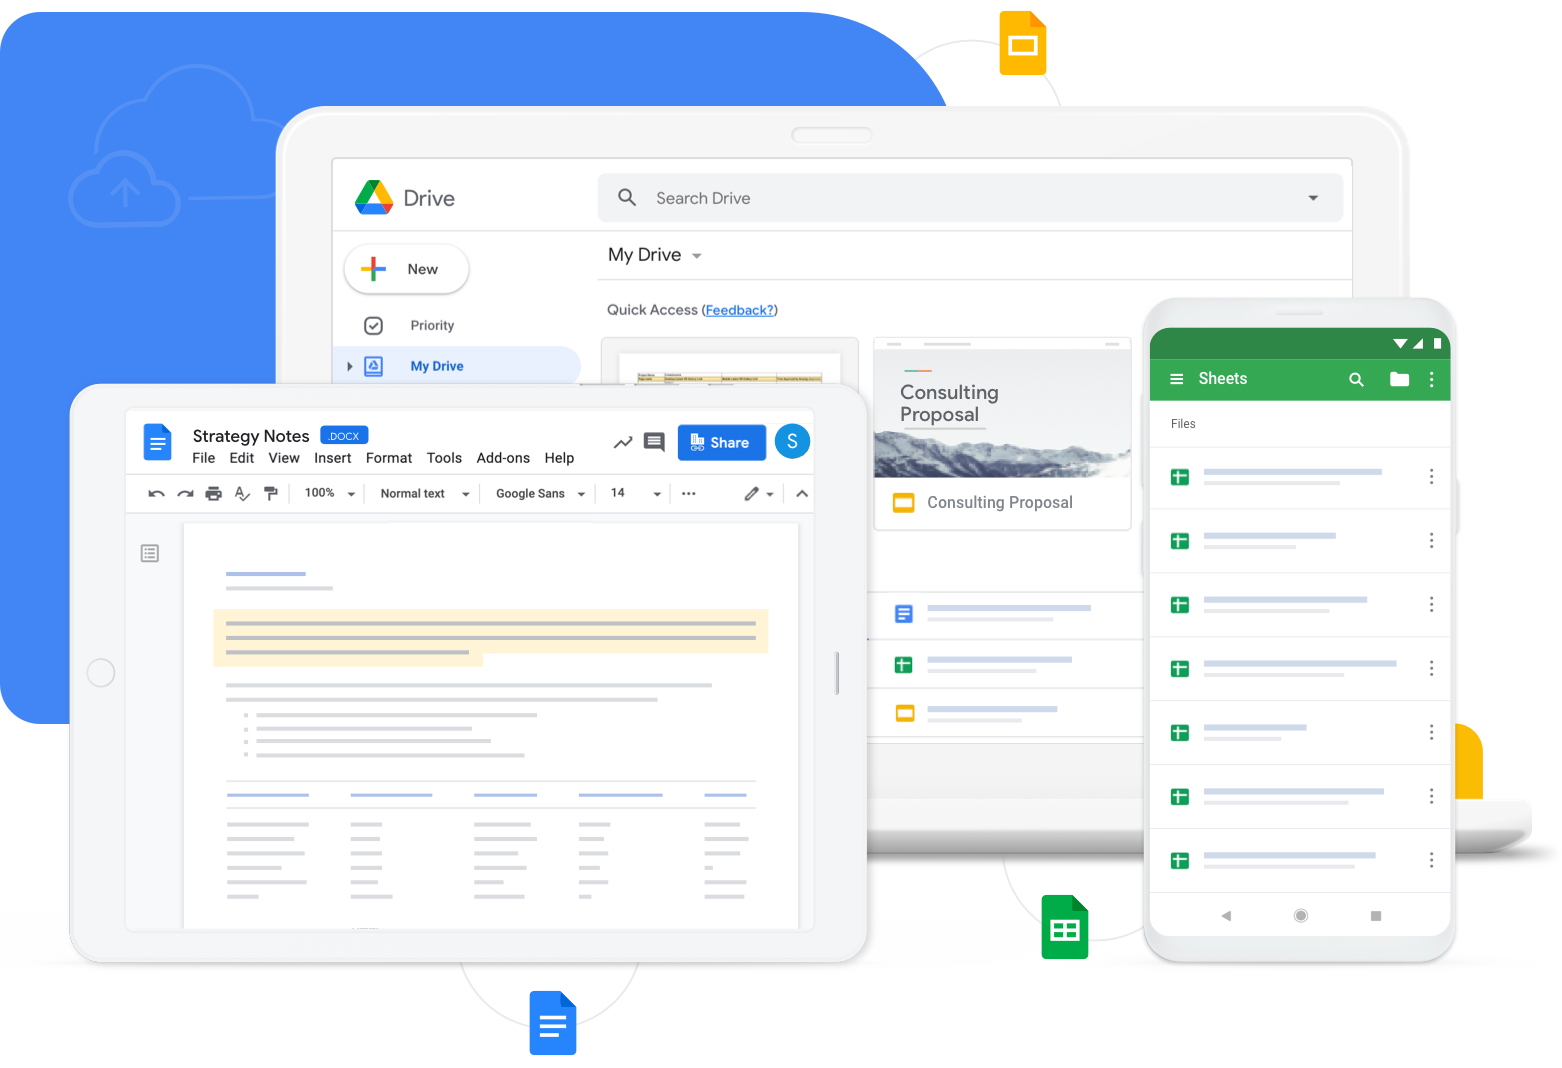
Task: Open the Tools menu in Docs
Action: tap(444, 458)
